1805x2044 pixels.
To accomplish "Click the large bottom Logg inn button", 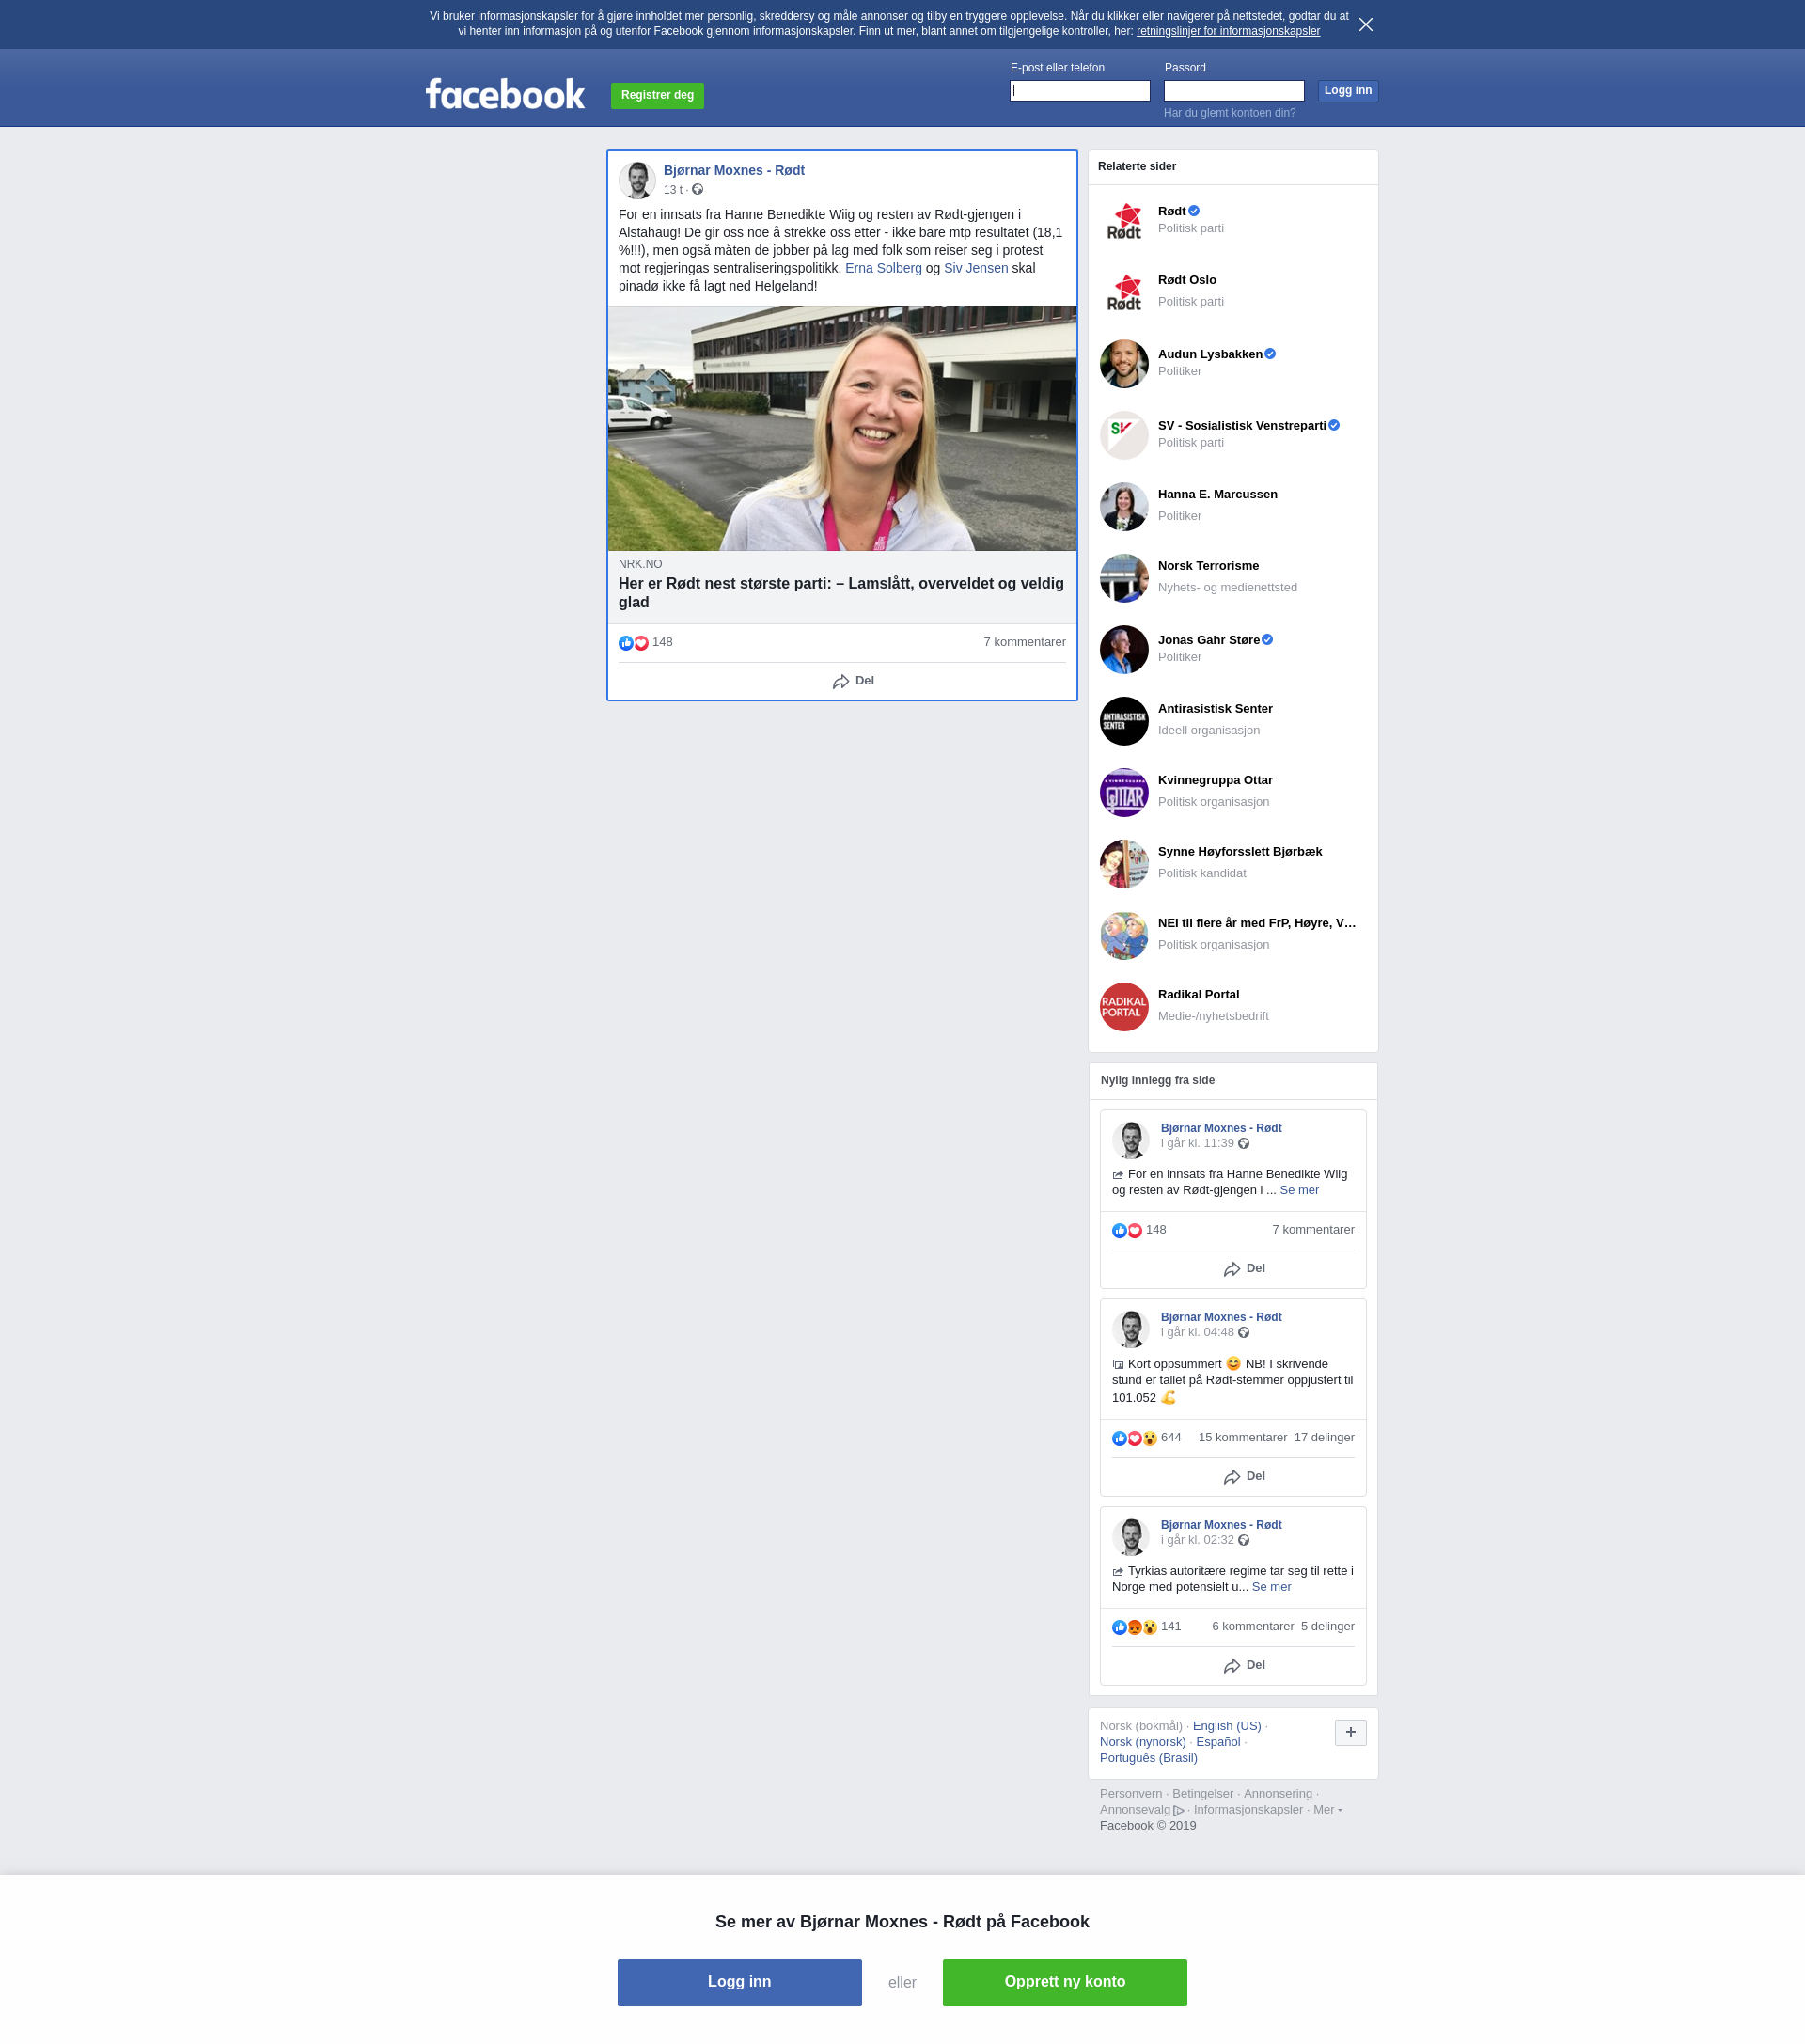I will pyautogui.click(x=739, y=1982).
